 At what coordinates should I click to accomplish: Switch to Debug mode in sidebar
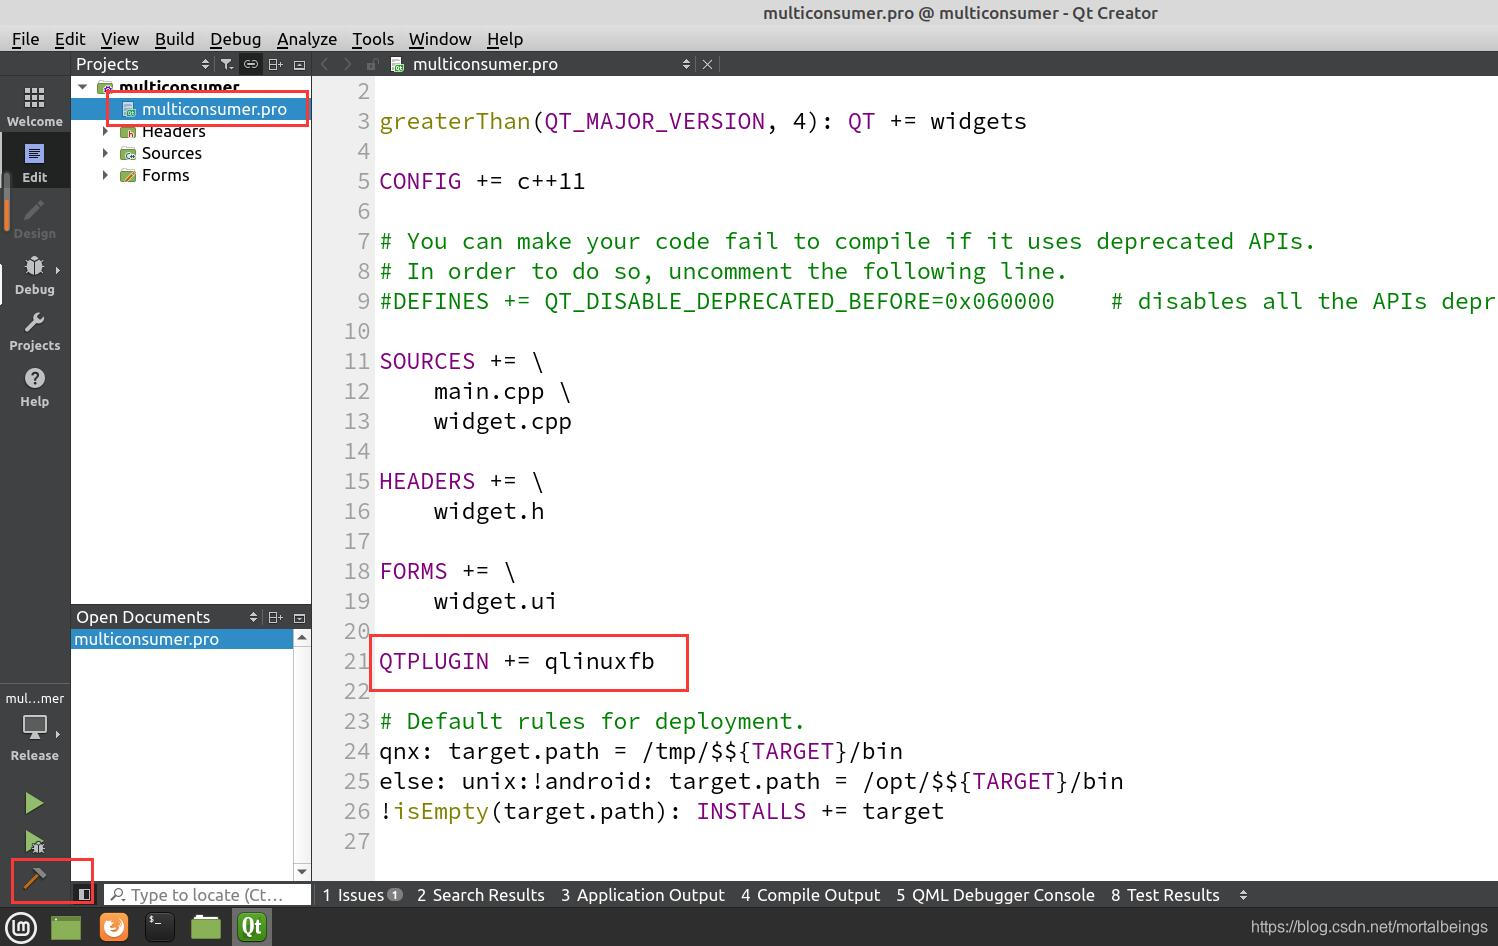coord(34,274)
